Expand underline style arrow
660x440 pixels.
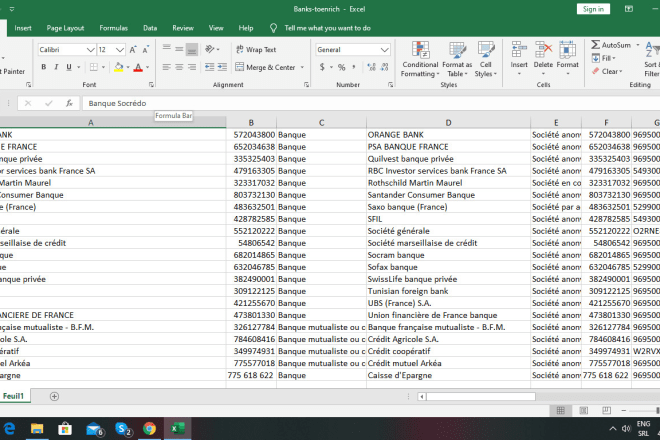point(78,67)
